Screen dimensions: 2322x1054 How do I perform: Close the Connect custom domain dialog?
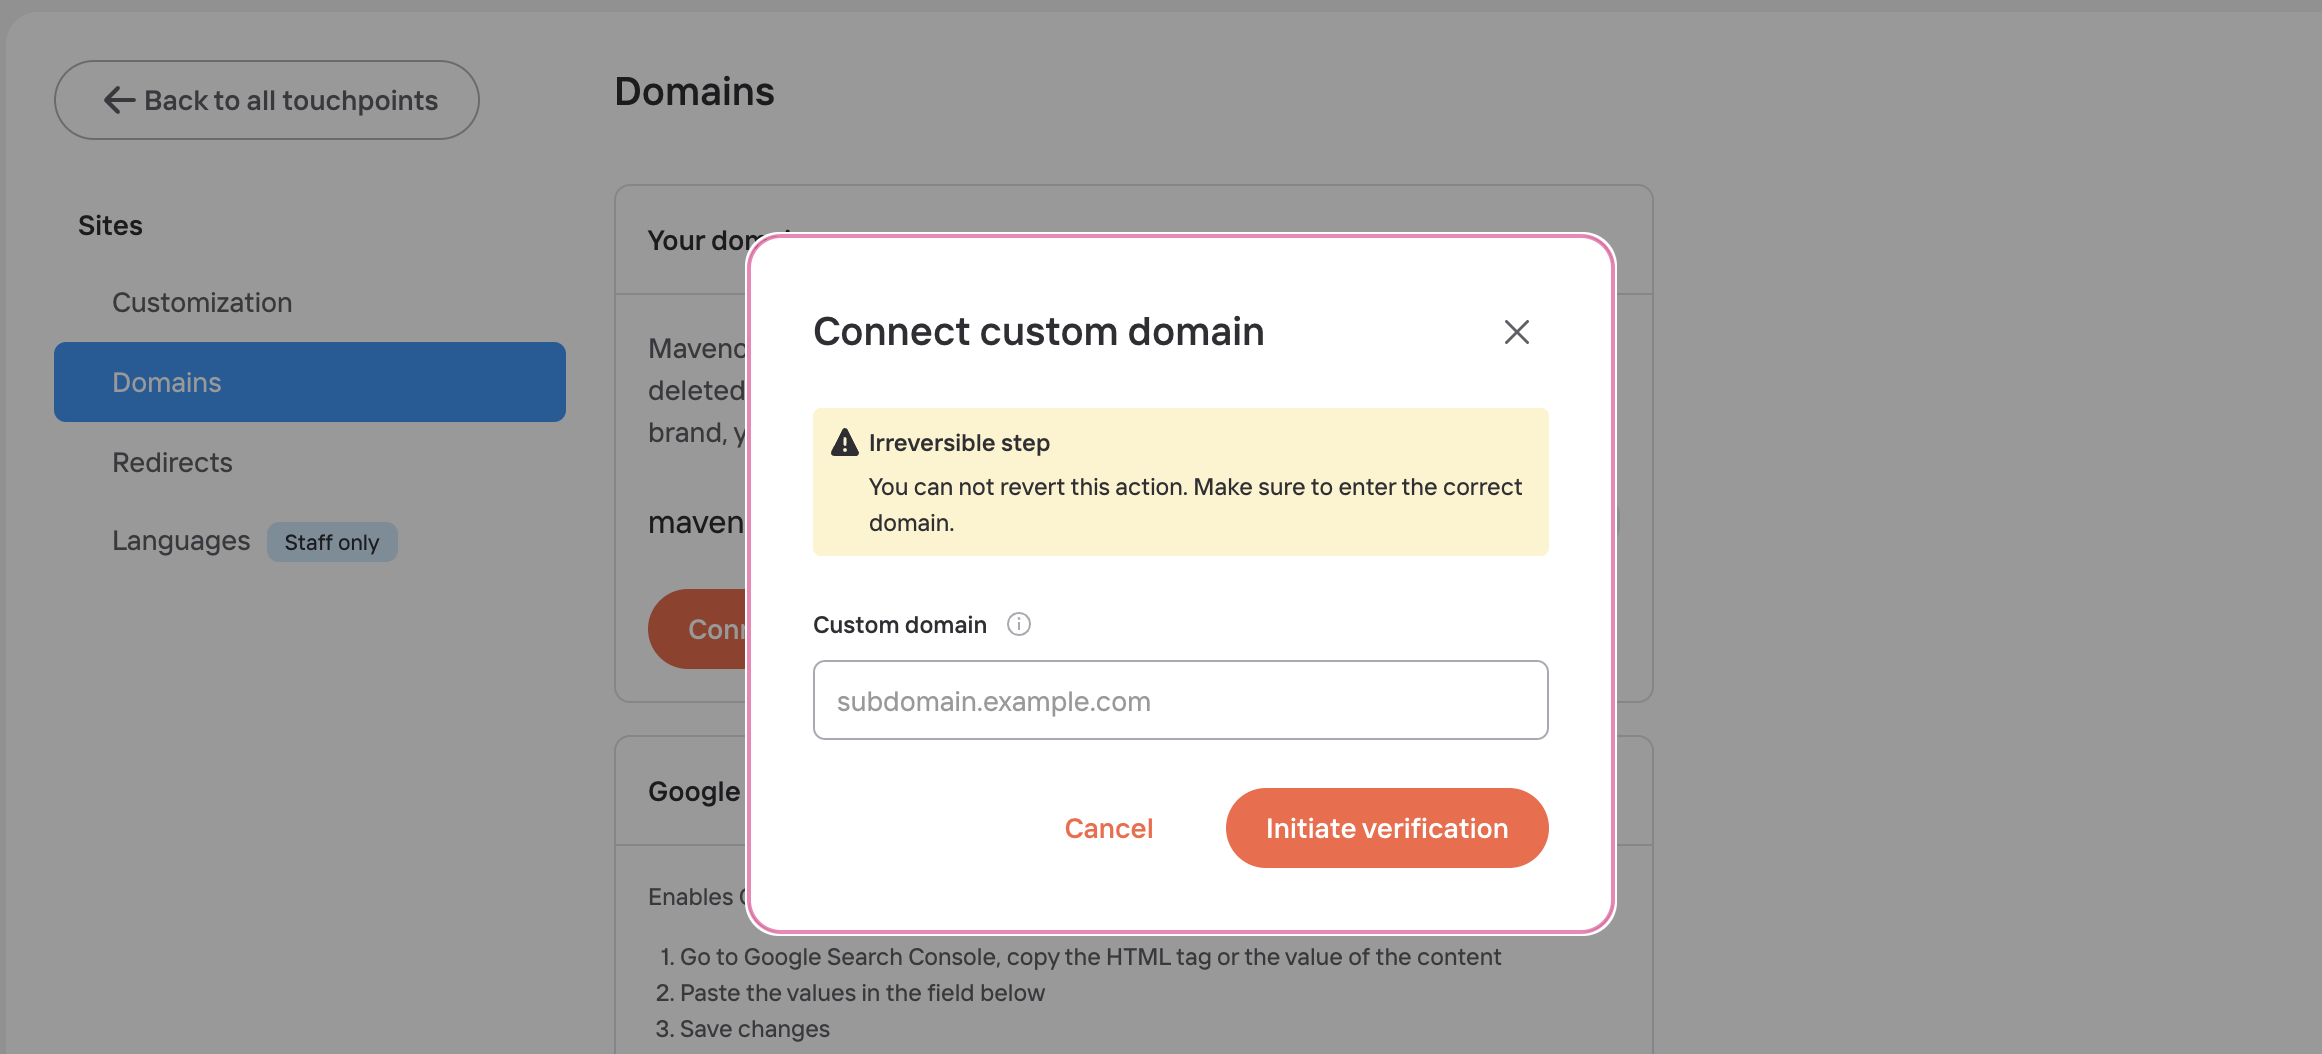click(x=1516, y=332)
